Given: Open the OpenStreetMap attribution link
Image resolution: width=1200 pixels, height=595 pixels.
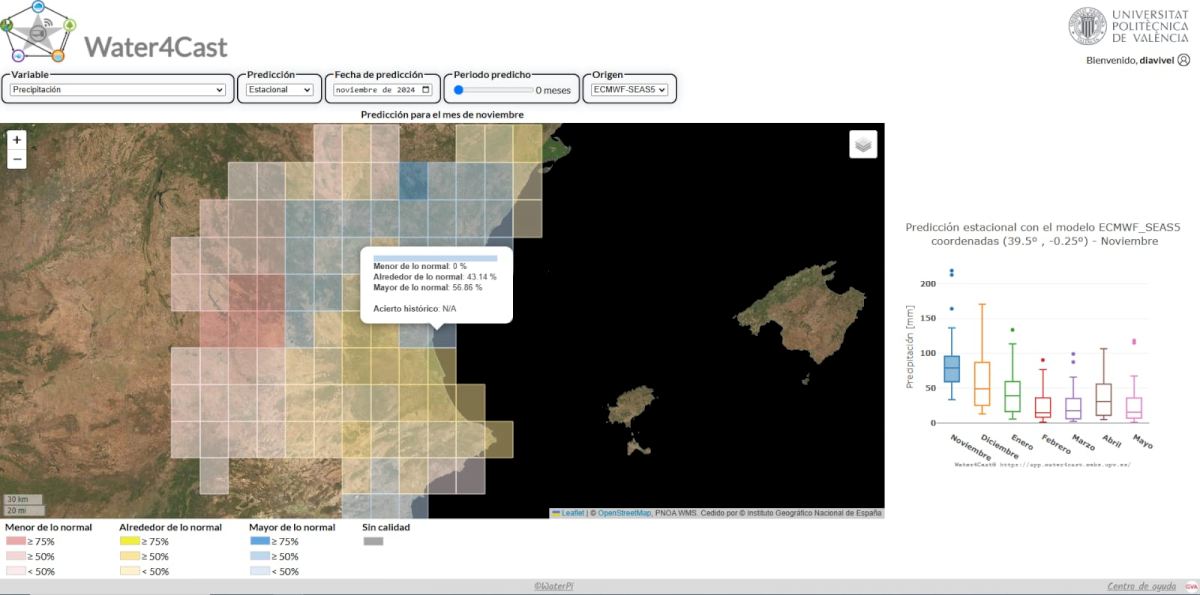Looking at the screenshot, I should pyautogui.click(x=624, y=513).
